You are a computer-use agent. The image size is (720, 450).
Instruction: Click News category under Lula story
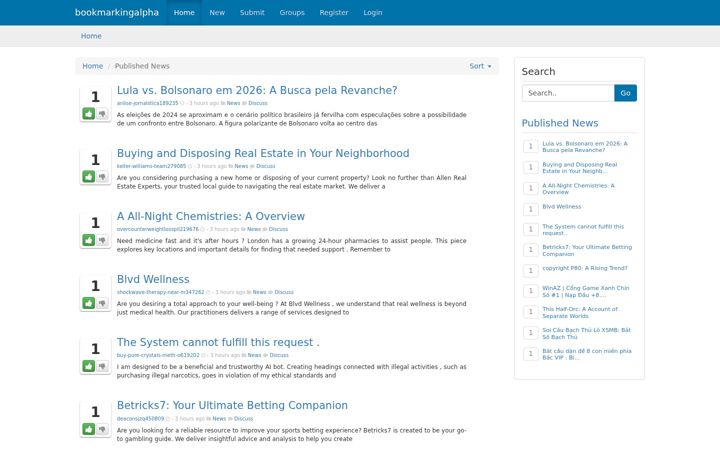point(233,103)
